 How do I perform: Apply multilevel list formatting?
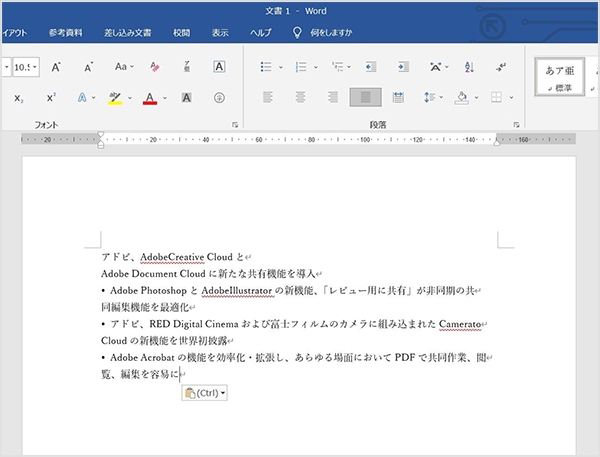coord(337,67)
